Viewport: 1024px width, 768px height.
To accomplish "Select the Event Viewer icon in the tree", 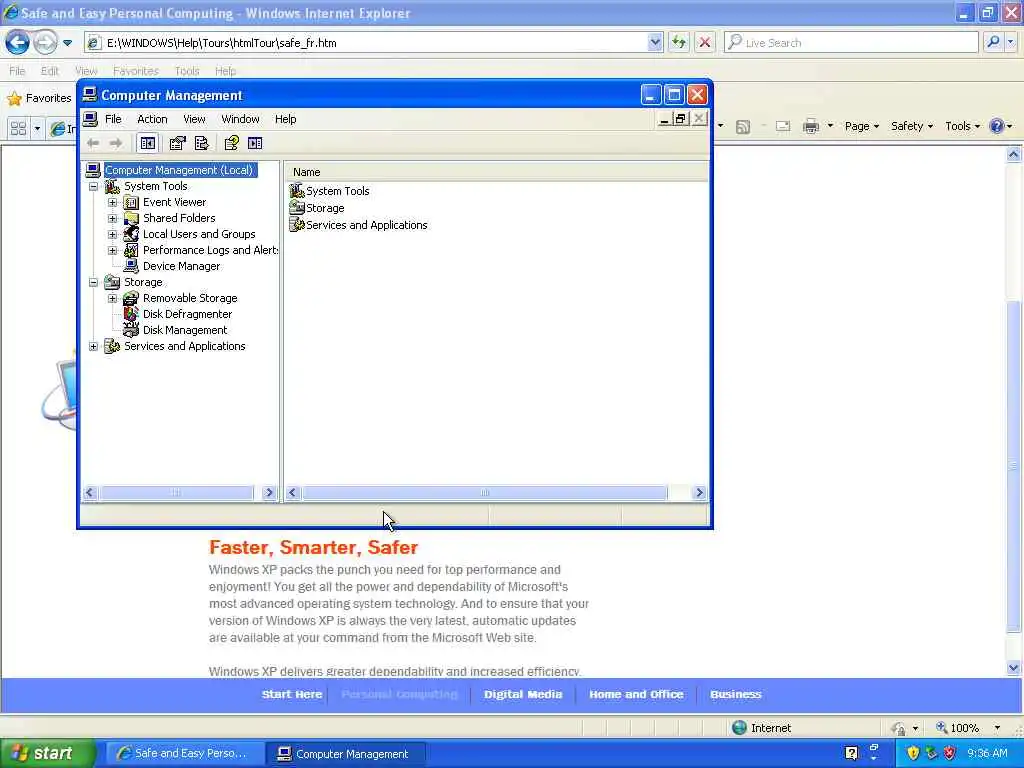I will pyautogui.click(x=131, y=202).
